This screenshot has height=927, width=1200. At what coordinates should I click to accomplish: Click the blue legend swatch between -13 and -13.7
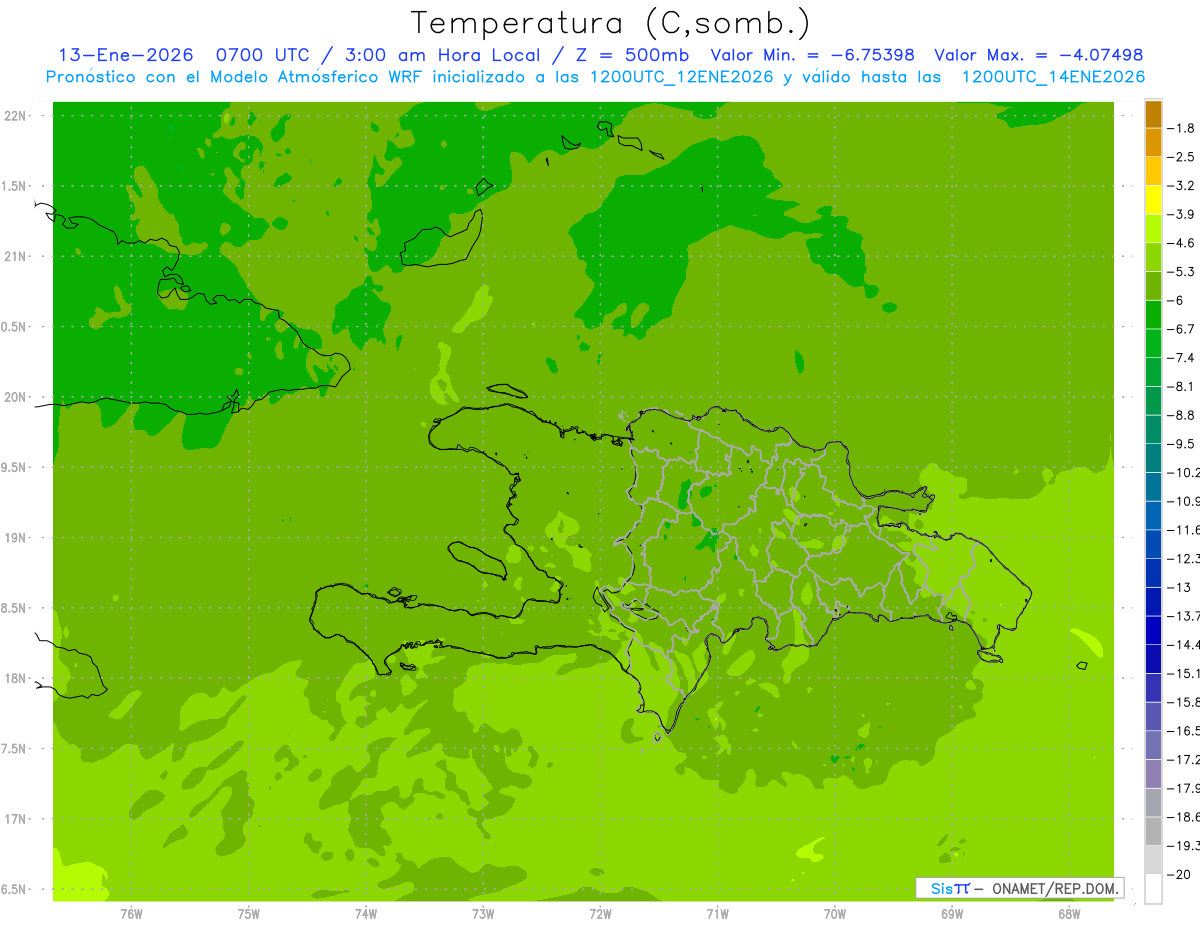coord(1153,602)
